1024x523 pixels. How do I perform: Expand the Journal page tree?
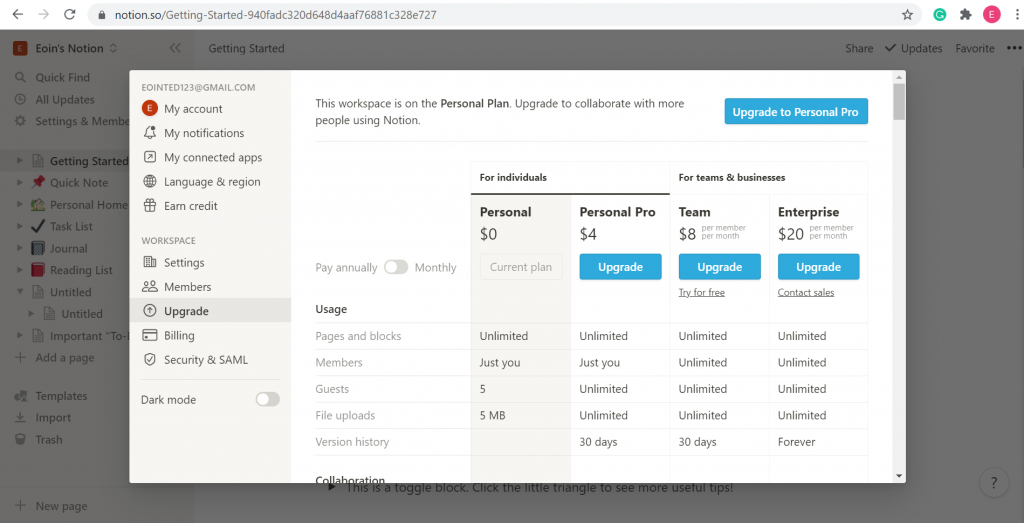(x=20, y=248)
